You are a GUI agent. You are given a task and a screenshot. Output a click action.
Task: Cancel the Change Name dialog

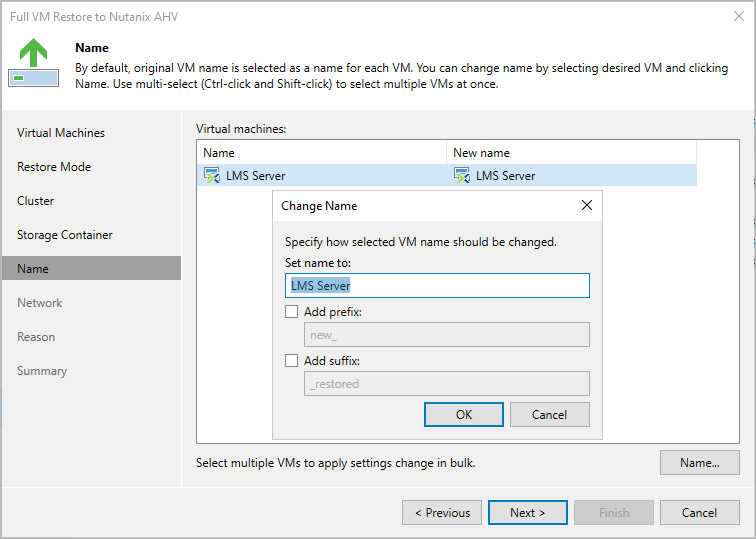click(x=549, y=415)
